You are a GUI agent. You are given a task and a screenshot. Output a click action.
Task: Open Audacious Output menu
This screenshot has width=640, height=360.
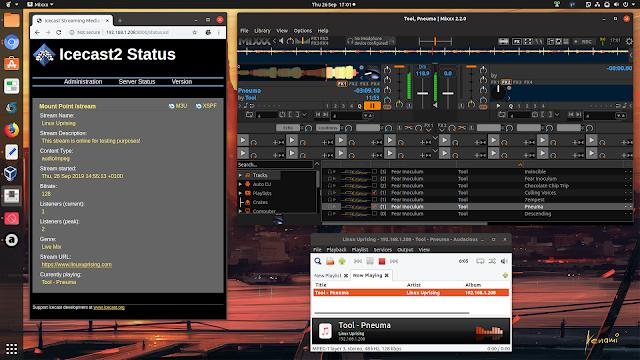(x=405, y=249)
